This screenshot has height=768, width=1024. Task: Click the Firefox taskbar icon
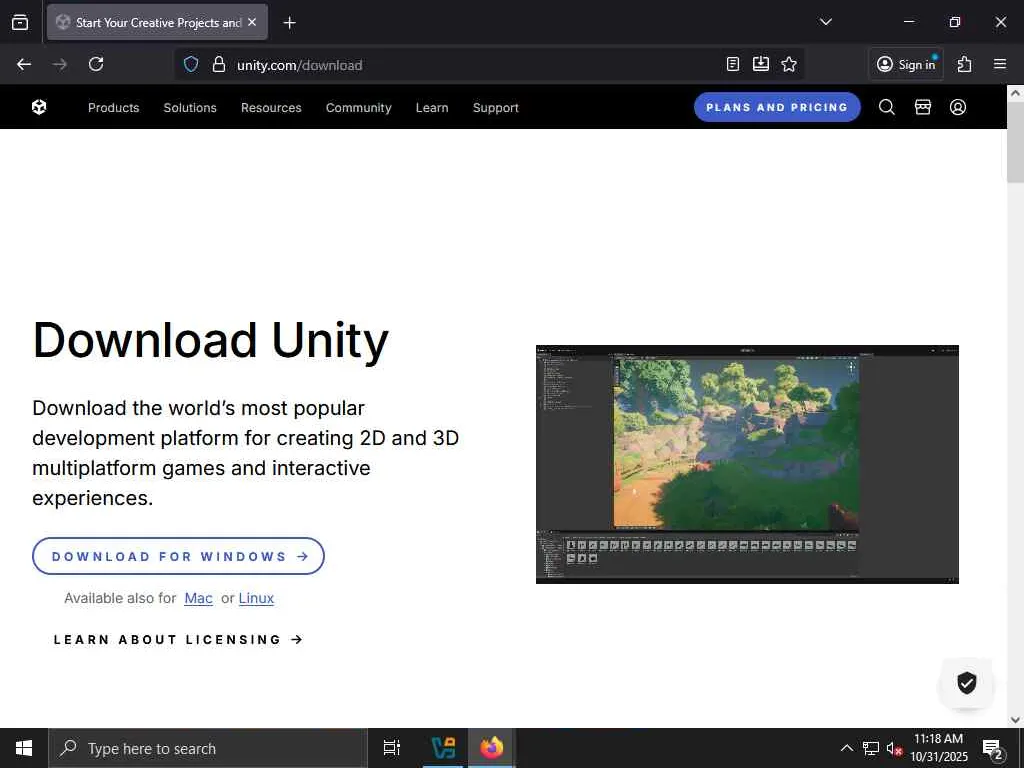492,748
